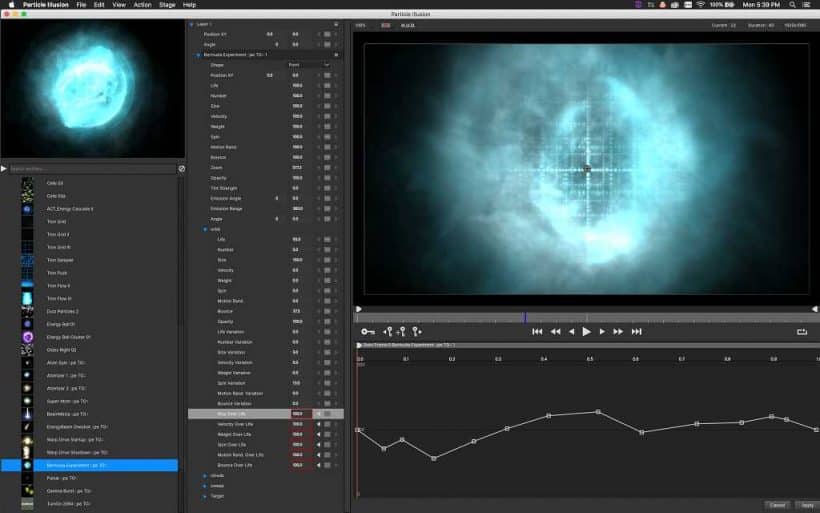Click the Size Over Life value field

pyautogui.click(x=301, y=414)
